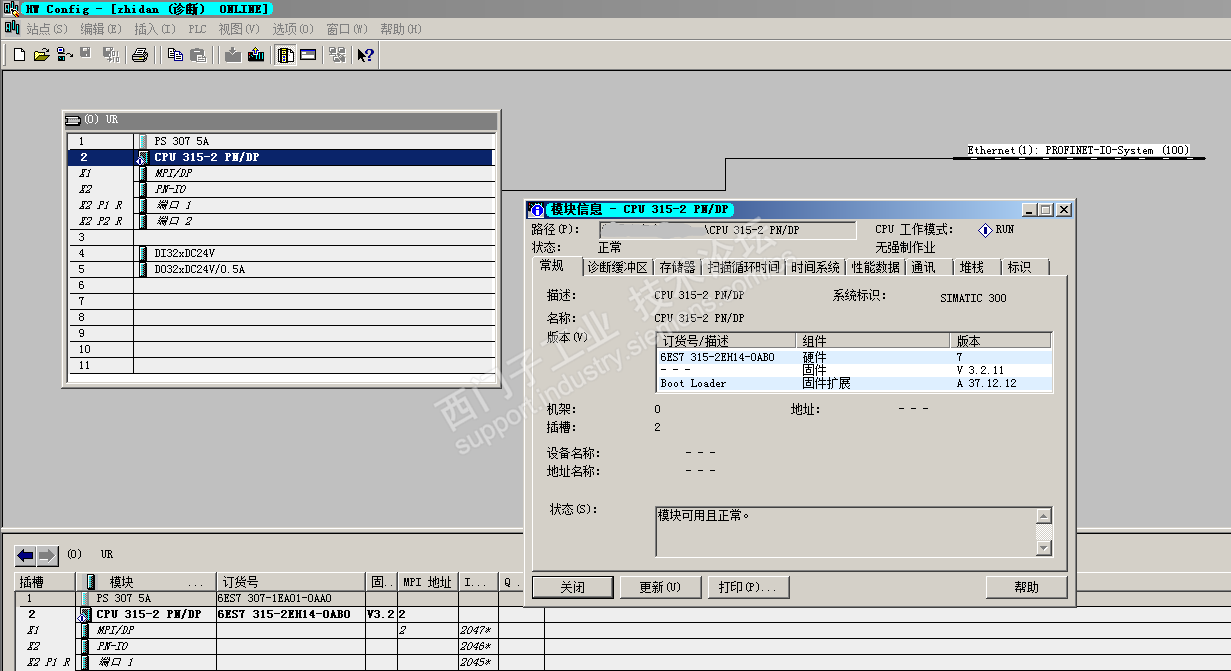Click the 打印(P)... button

click(x=748, y=587)
